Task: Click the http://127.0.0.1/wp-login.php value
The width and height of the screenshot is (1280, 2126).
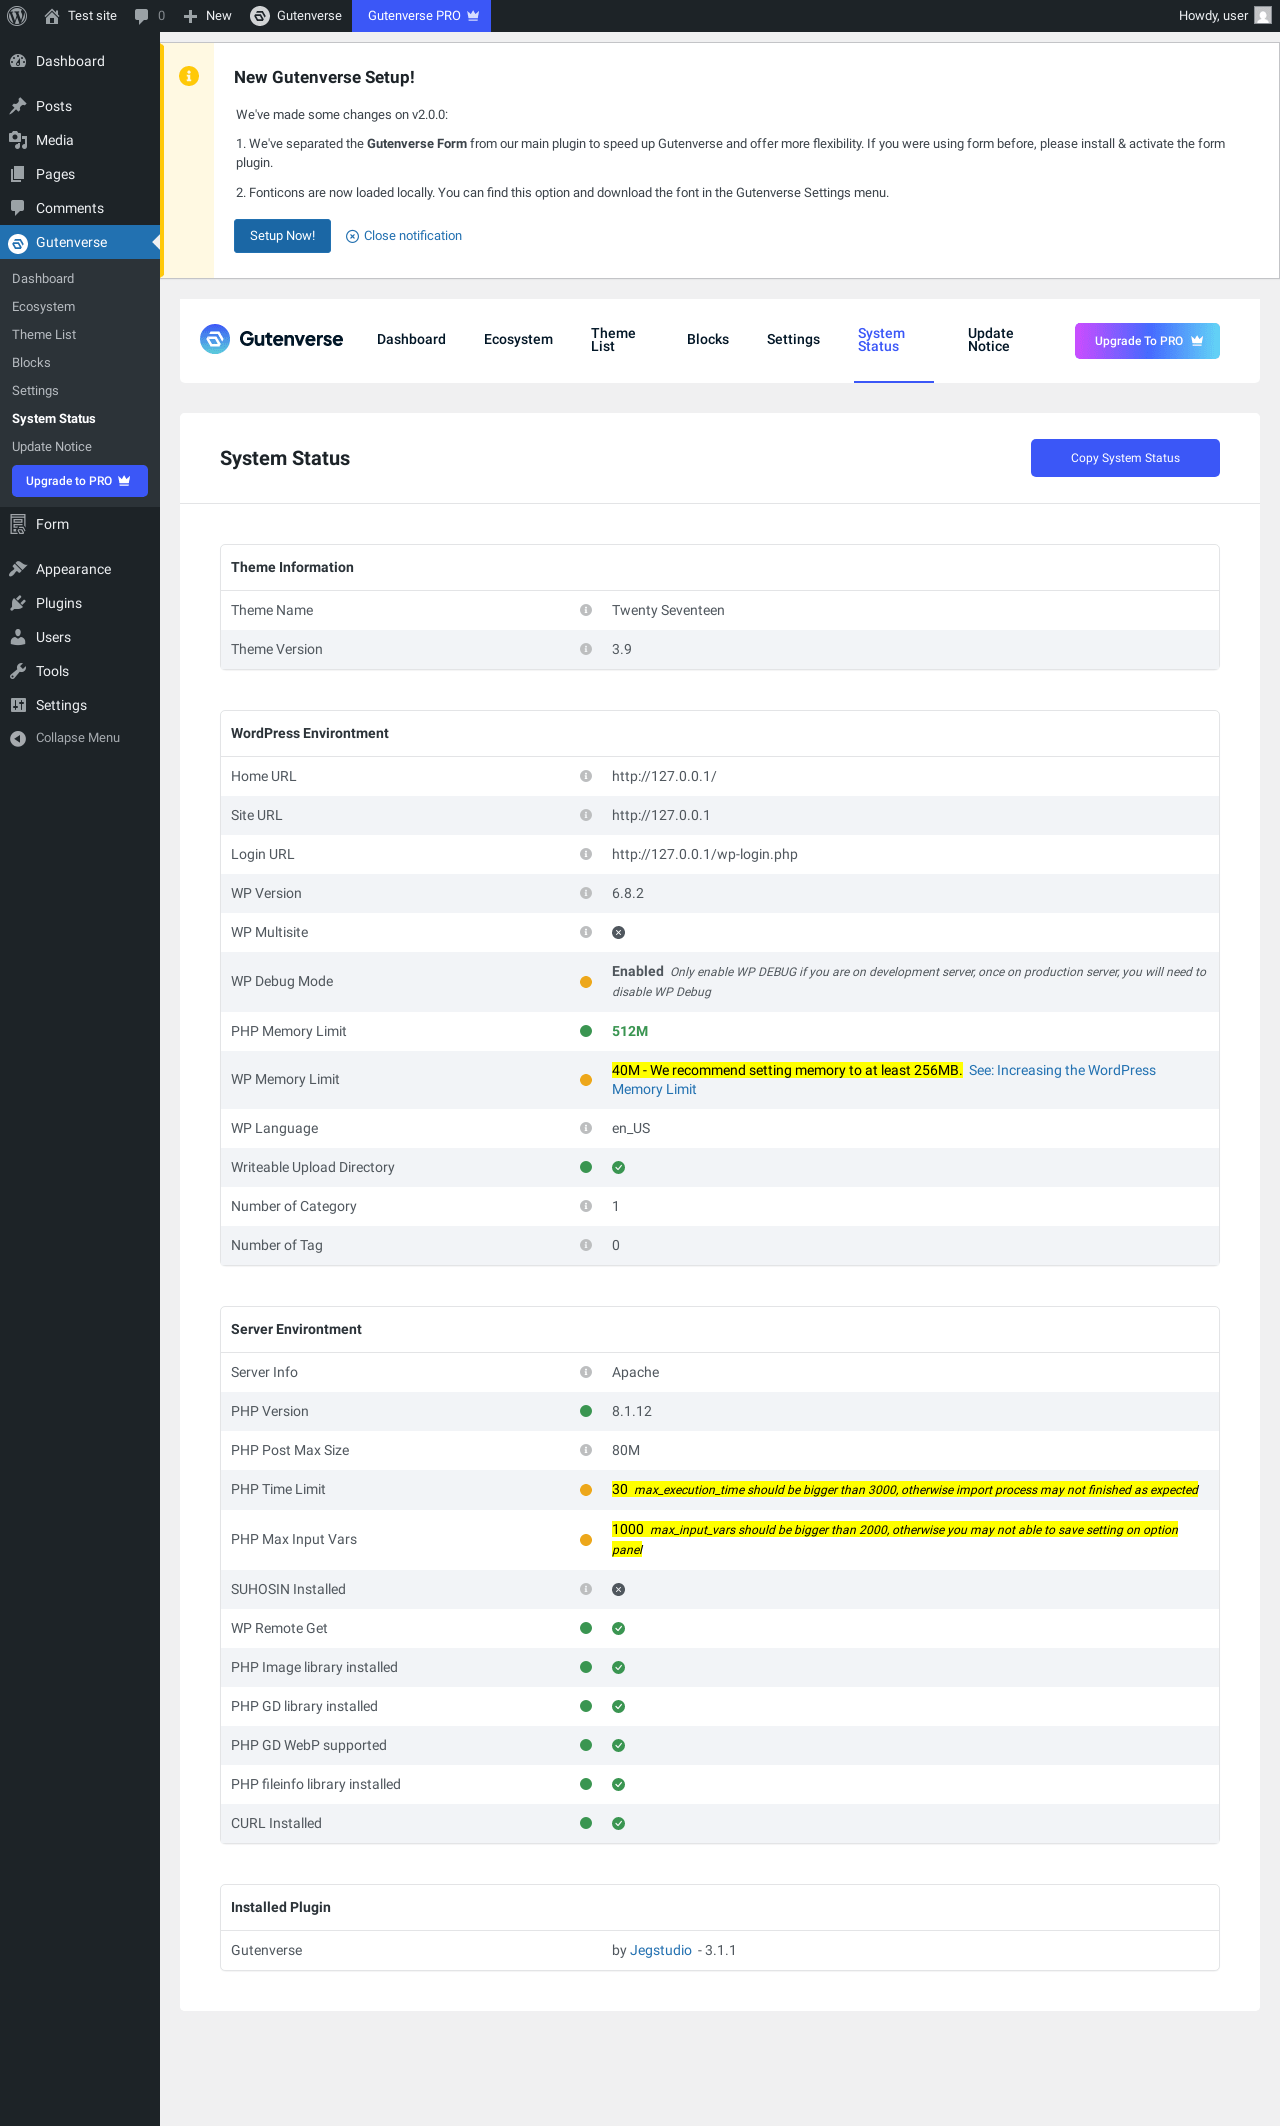Action: click(705, 854)
